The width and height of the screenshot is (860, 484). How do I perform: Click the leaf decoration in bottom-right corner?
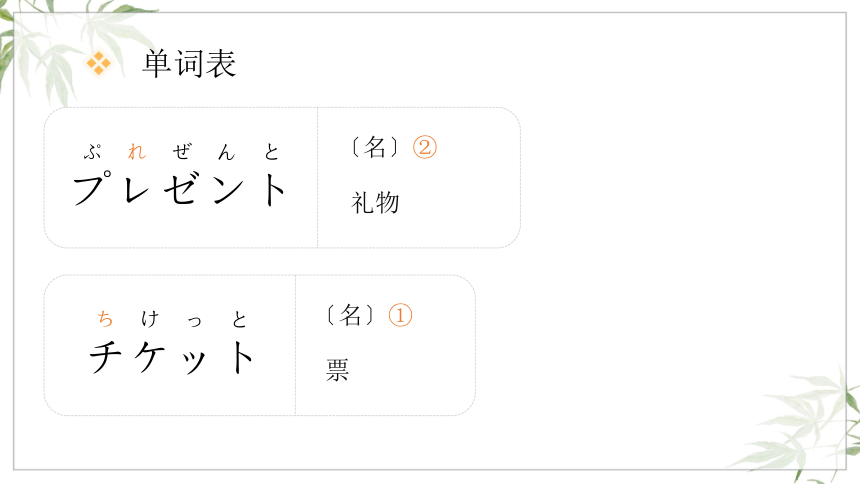coord(801,425)
